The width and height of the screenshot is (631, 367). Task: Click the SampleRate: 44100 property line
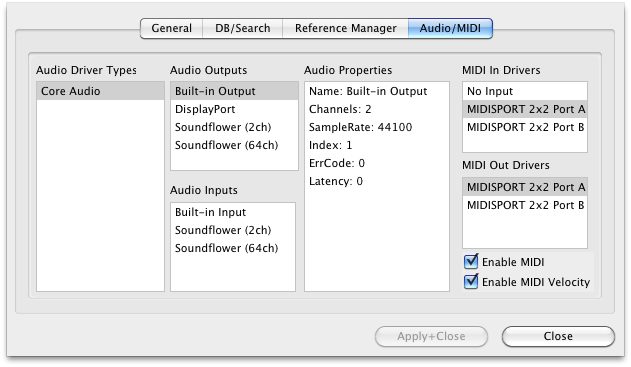tap(377, 127)
